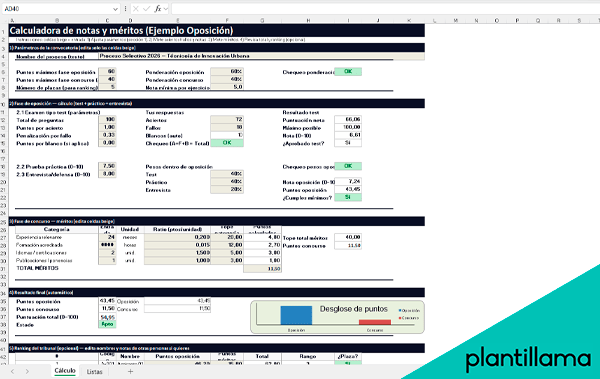
Task: Click the Enter checkmark formula bar icon
Action: [146, 8]
